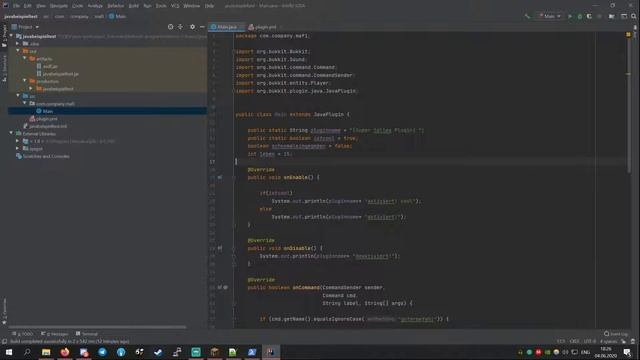Run with Coverage icon in toolbar

click(589, 16)
